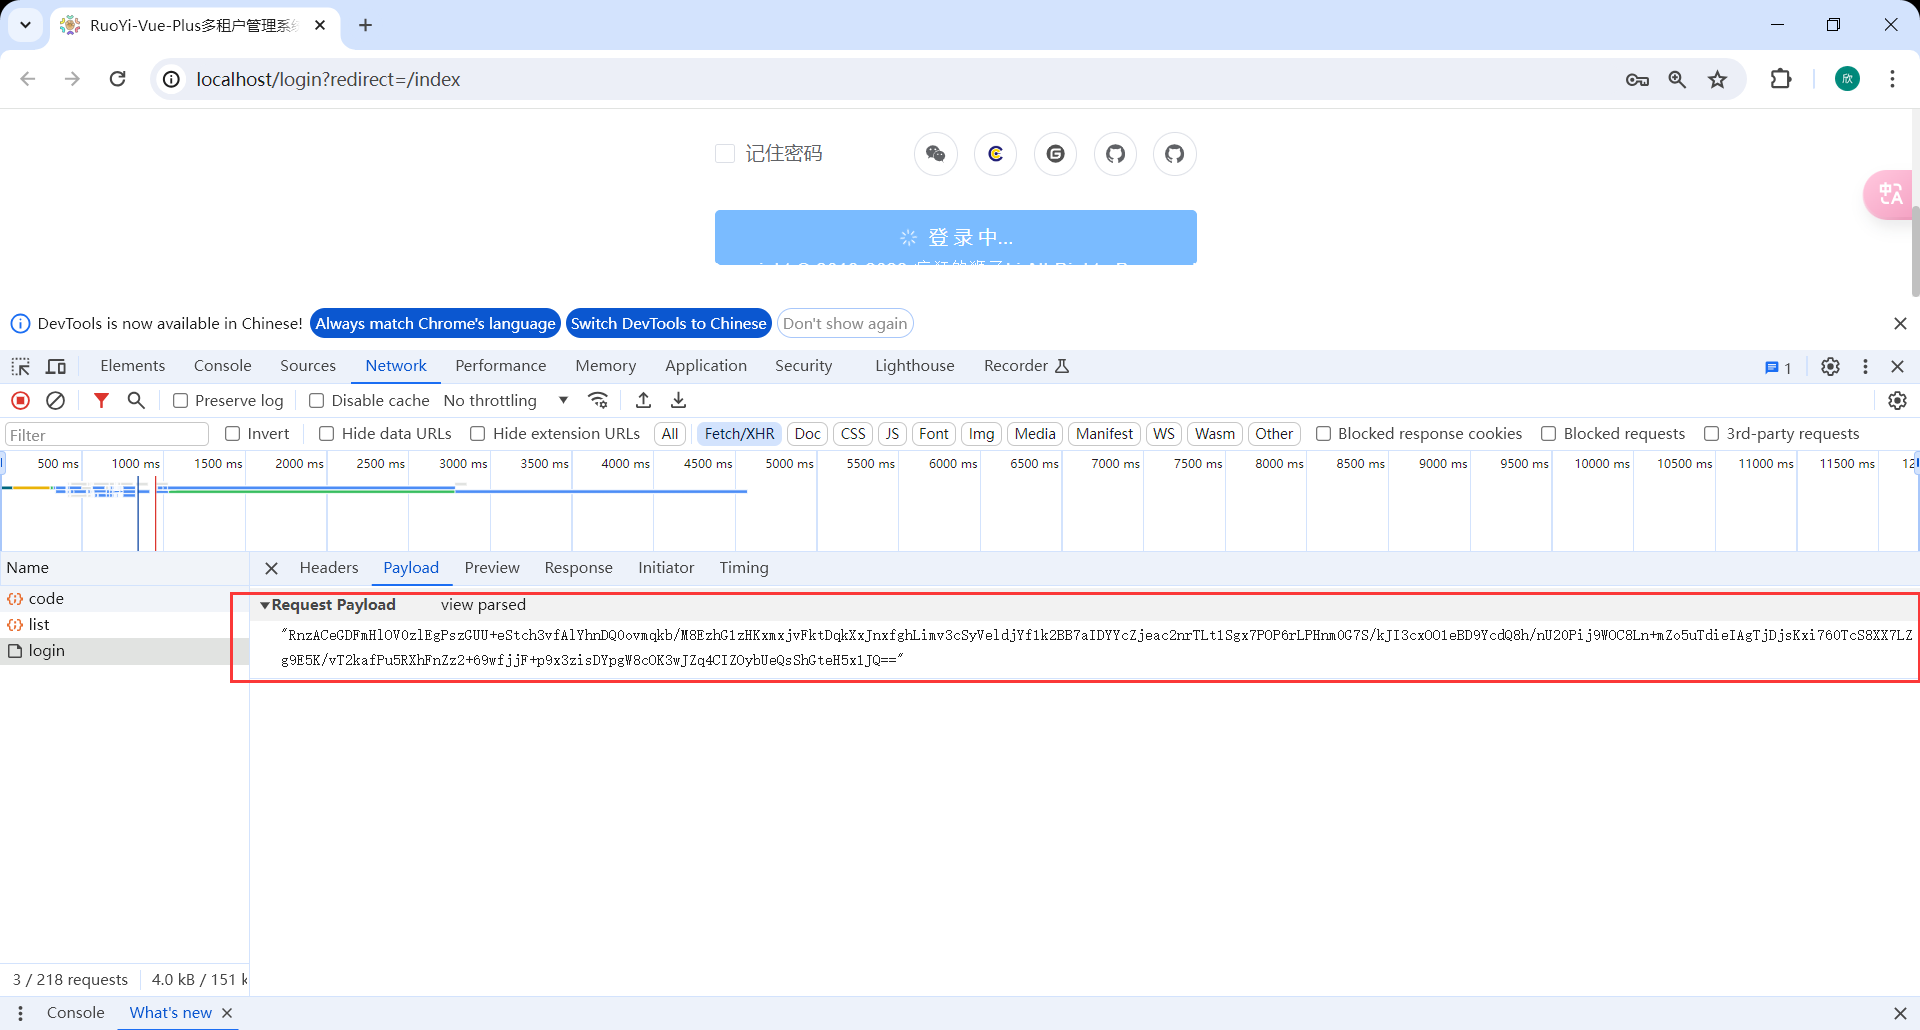Image resolution: width=1920 pixels, height=1030 pixels.
Task: Open the No throttling dropdown
Action: pos(505,400)
